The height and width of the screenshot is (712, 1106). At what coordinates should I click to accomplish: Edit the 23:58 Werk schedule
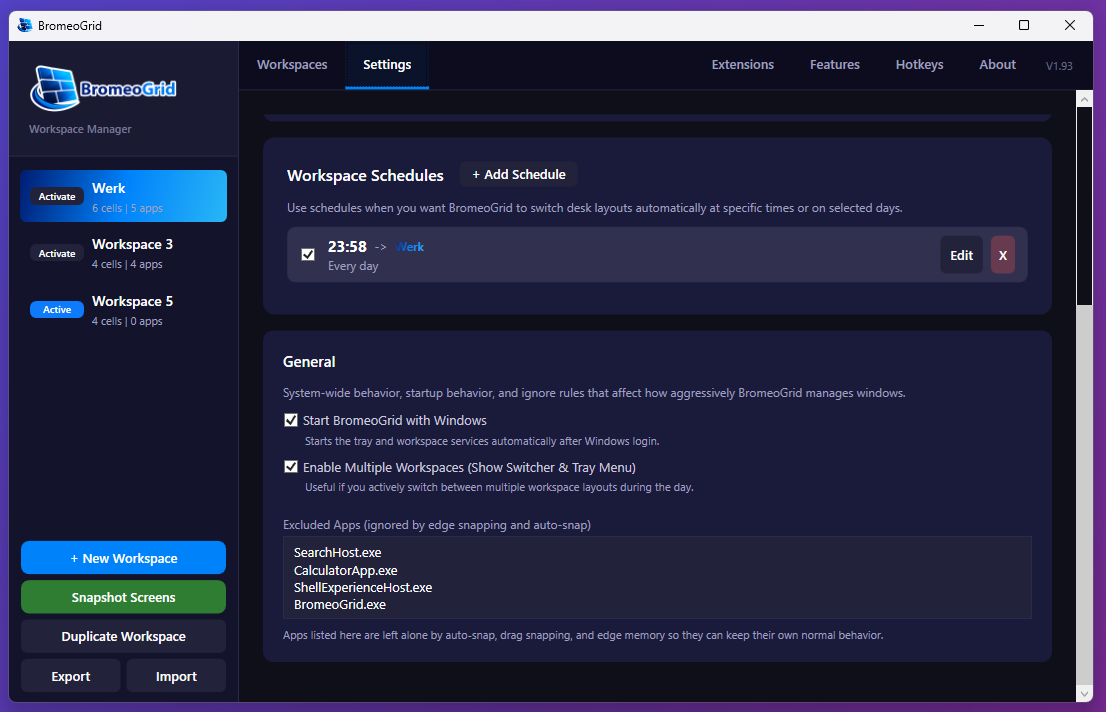click(961, 255)
